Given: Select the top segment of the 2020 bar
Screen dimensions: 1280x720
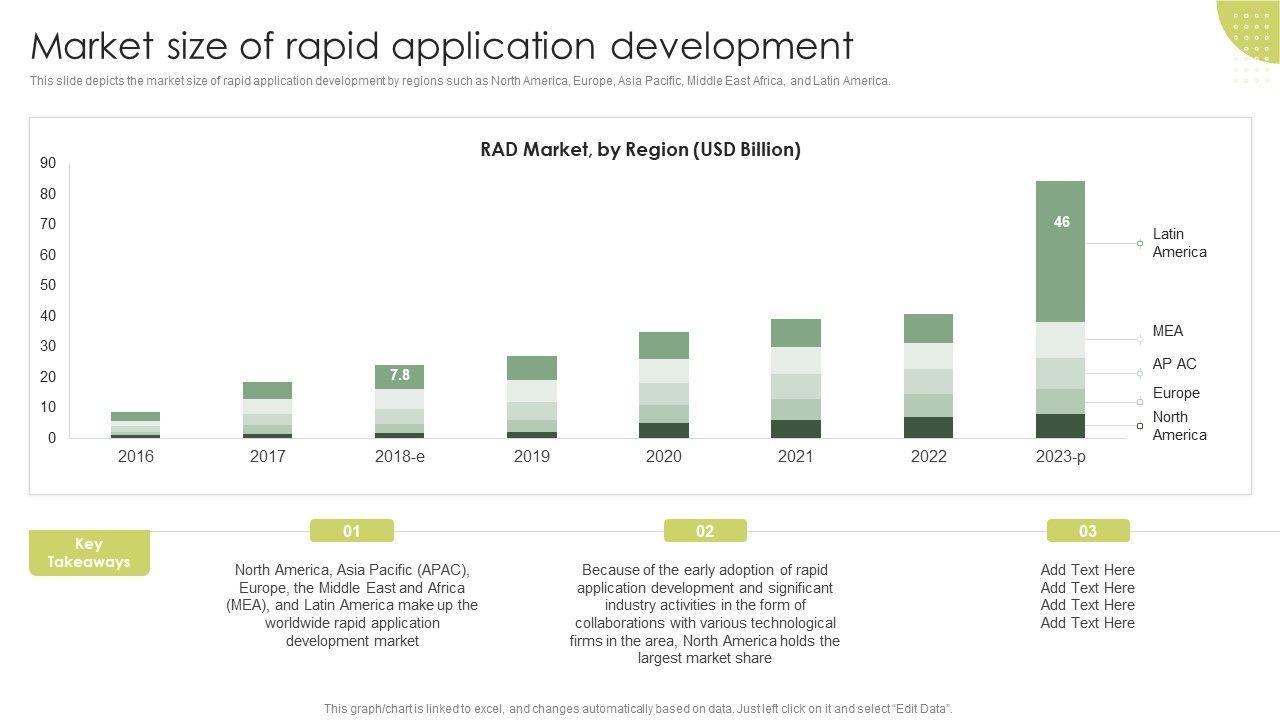Looking at the screenshot, I should pos(664,345).
